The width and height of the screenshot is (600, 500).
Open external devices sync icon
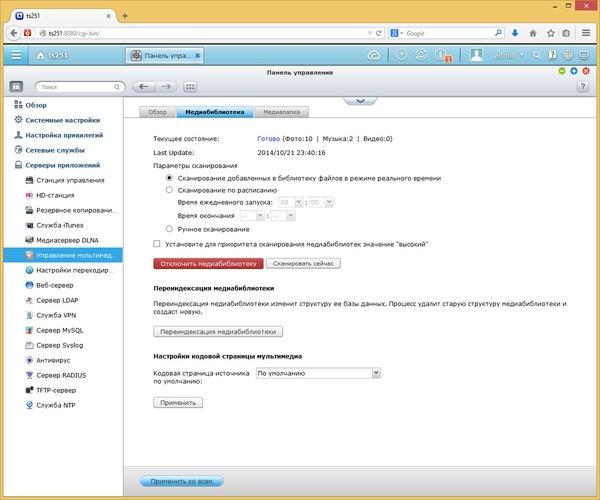pyautogui.click(x=421, y=55)
